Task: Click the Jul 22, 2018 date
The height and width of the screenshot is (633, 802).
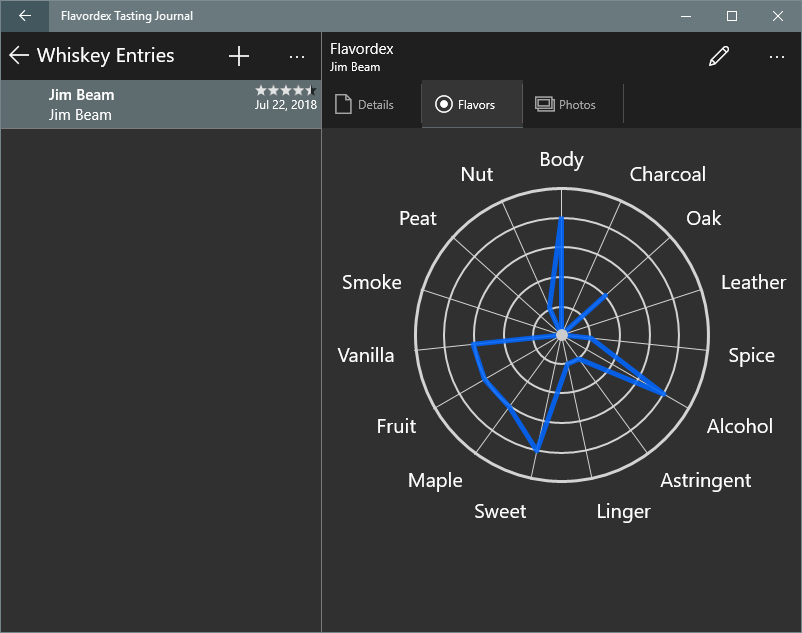Action: [x=285, y=105]
